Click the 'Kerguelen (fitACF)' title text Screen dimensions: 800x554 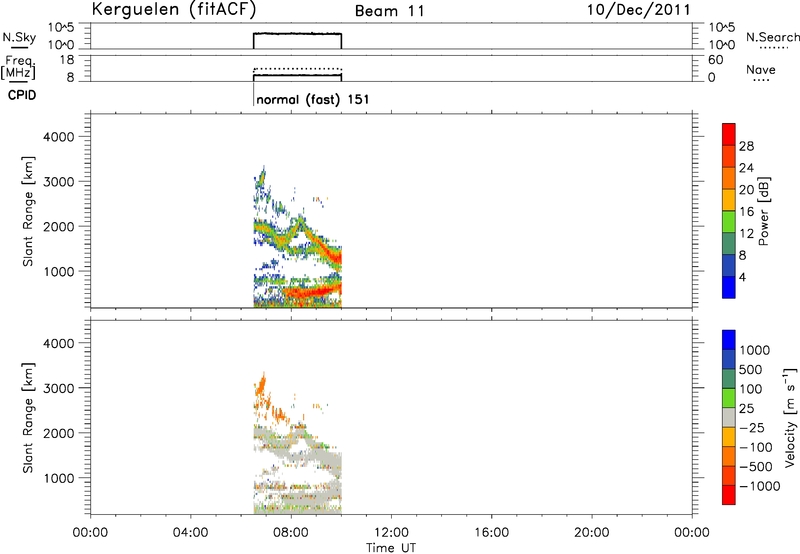(x=173, y=10)
